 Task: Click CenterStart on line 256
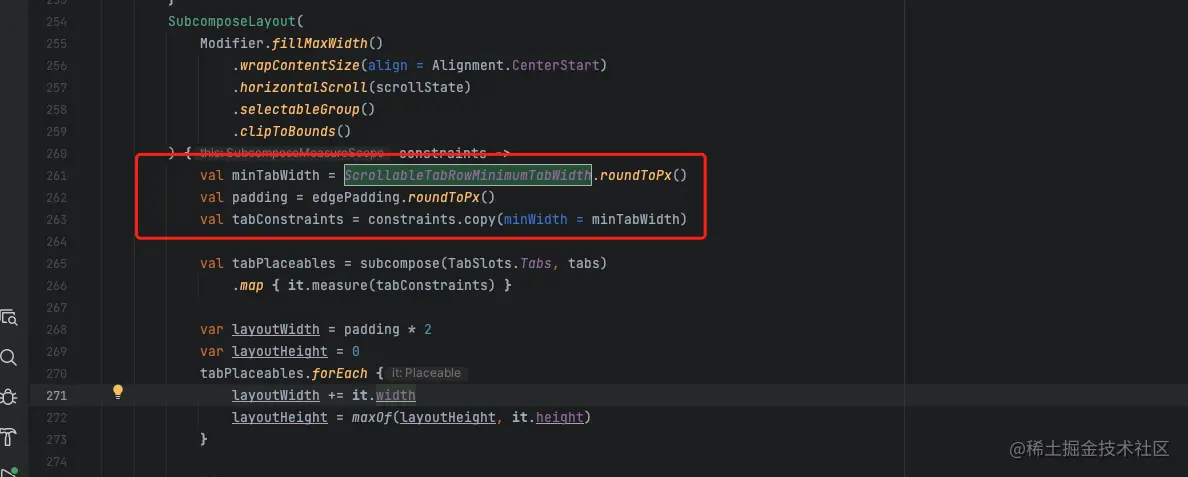pyautogui.click(x=555, y=65)
